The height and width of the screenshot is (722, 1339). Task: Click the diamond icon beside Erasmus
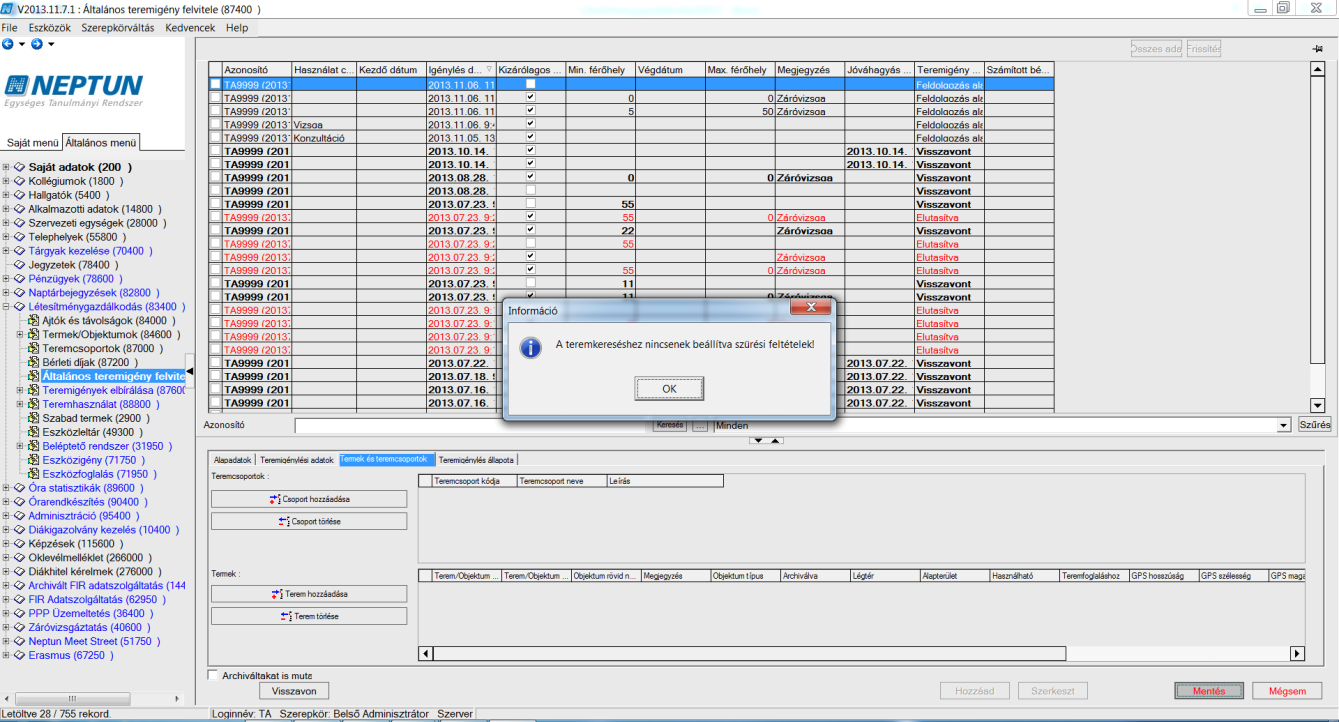pos(20,656)
